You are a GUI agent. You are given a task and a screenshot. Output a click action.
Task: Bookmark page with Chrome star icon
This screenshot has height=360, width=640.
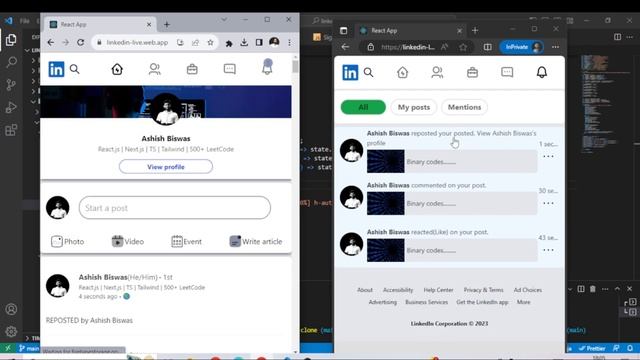tap(210, 42)
